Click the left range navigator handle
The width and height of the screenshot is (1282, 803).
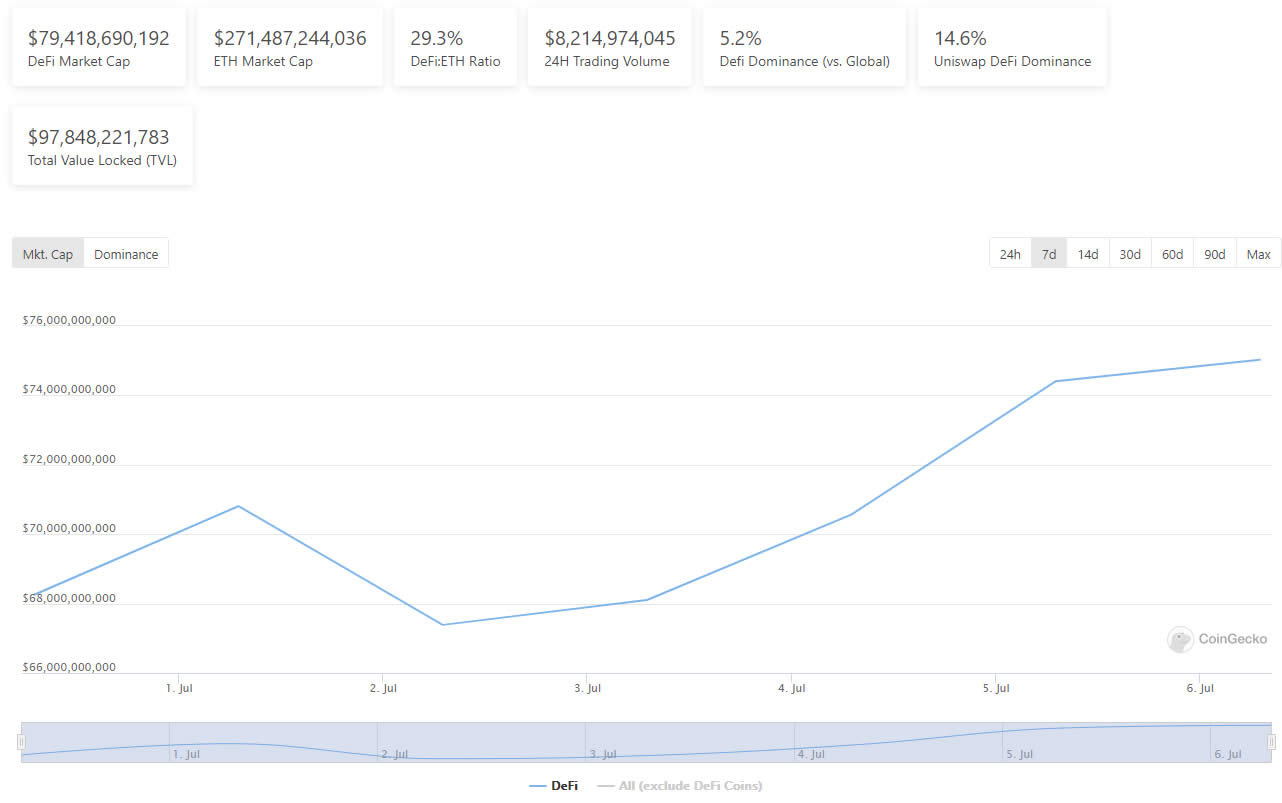[x=21, y=742]
